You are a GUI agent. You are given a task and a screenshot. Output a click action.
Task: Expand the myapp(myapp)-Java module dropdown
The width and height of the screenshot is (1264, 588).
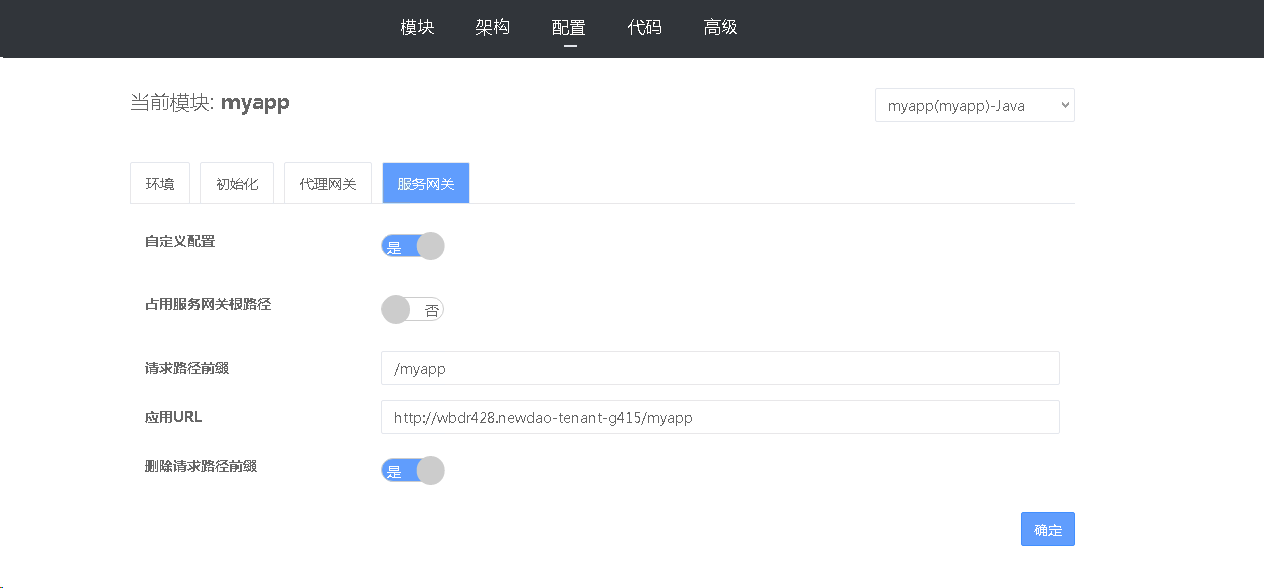coord(974,105)
